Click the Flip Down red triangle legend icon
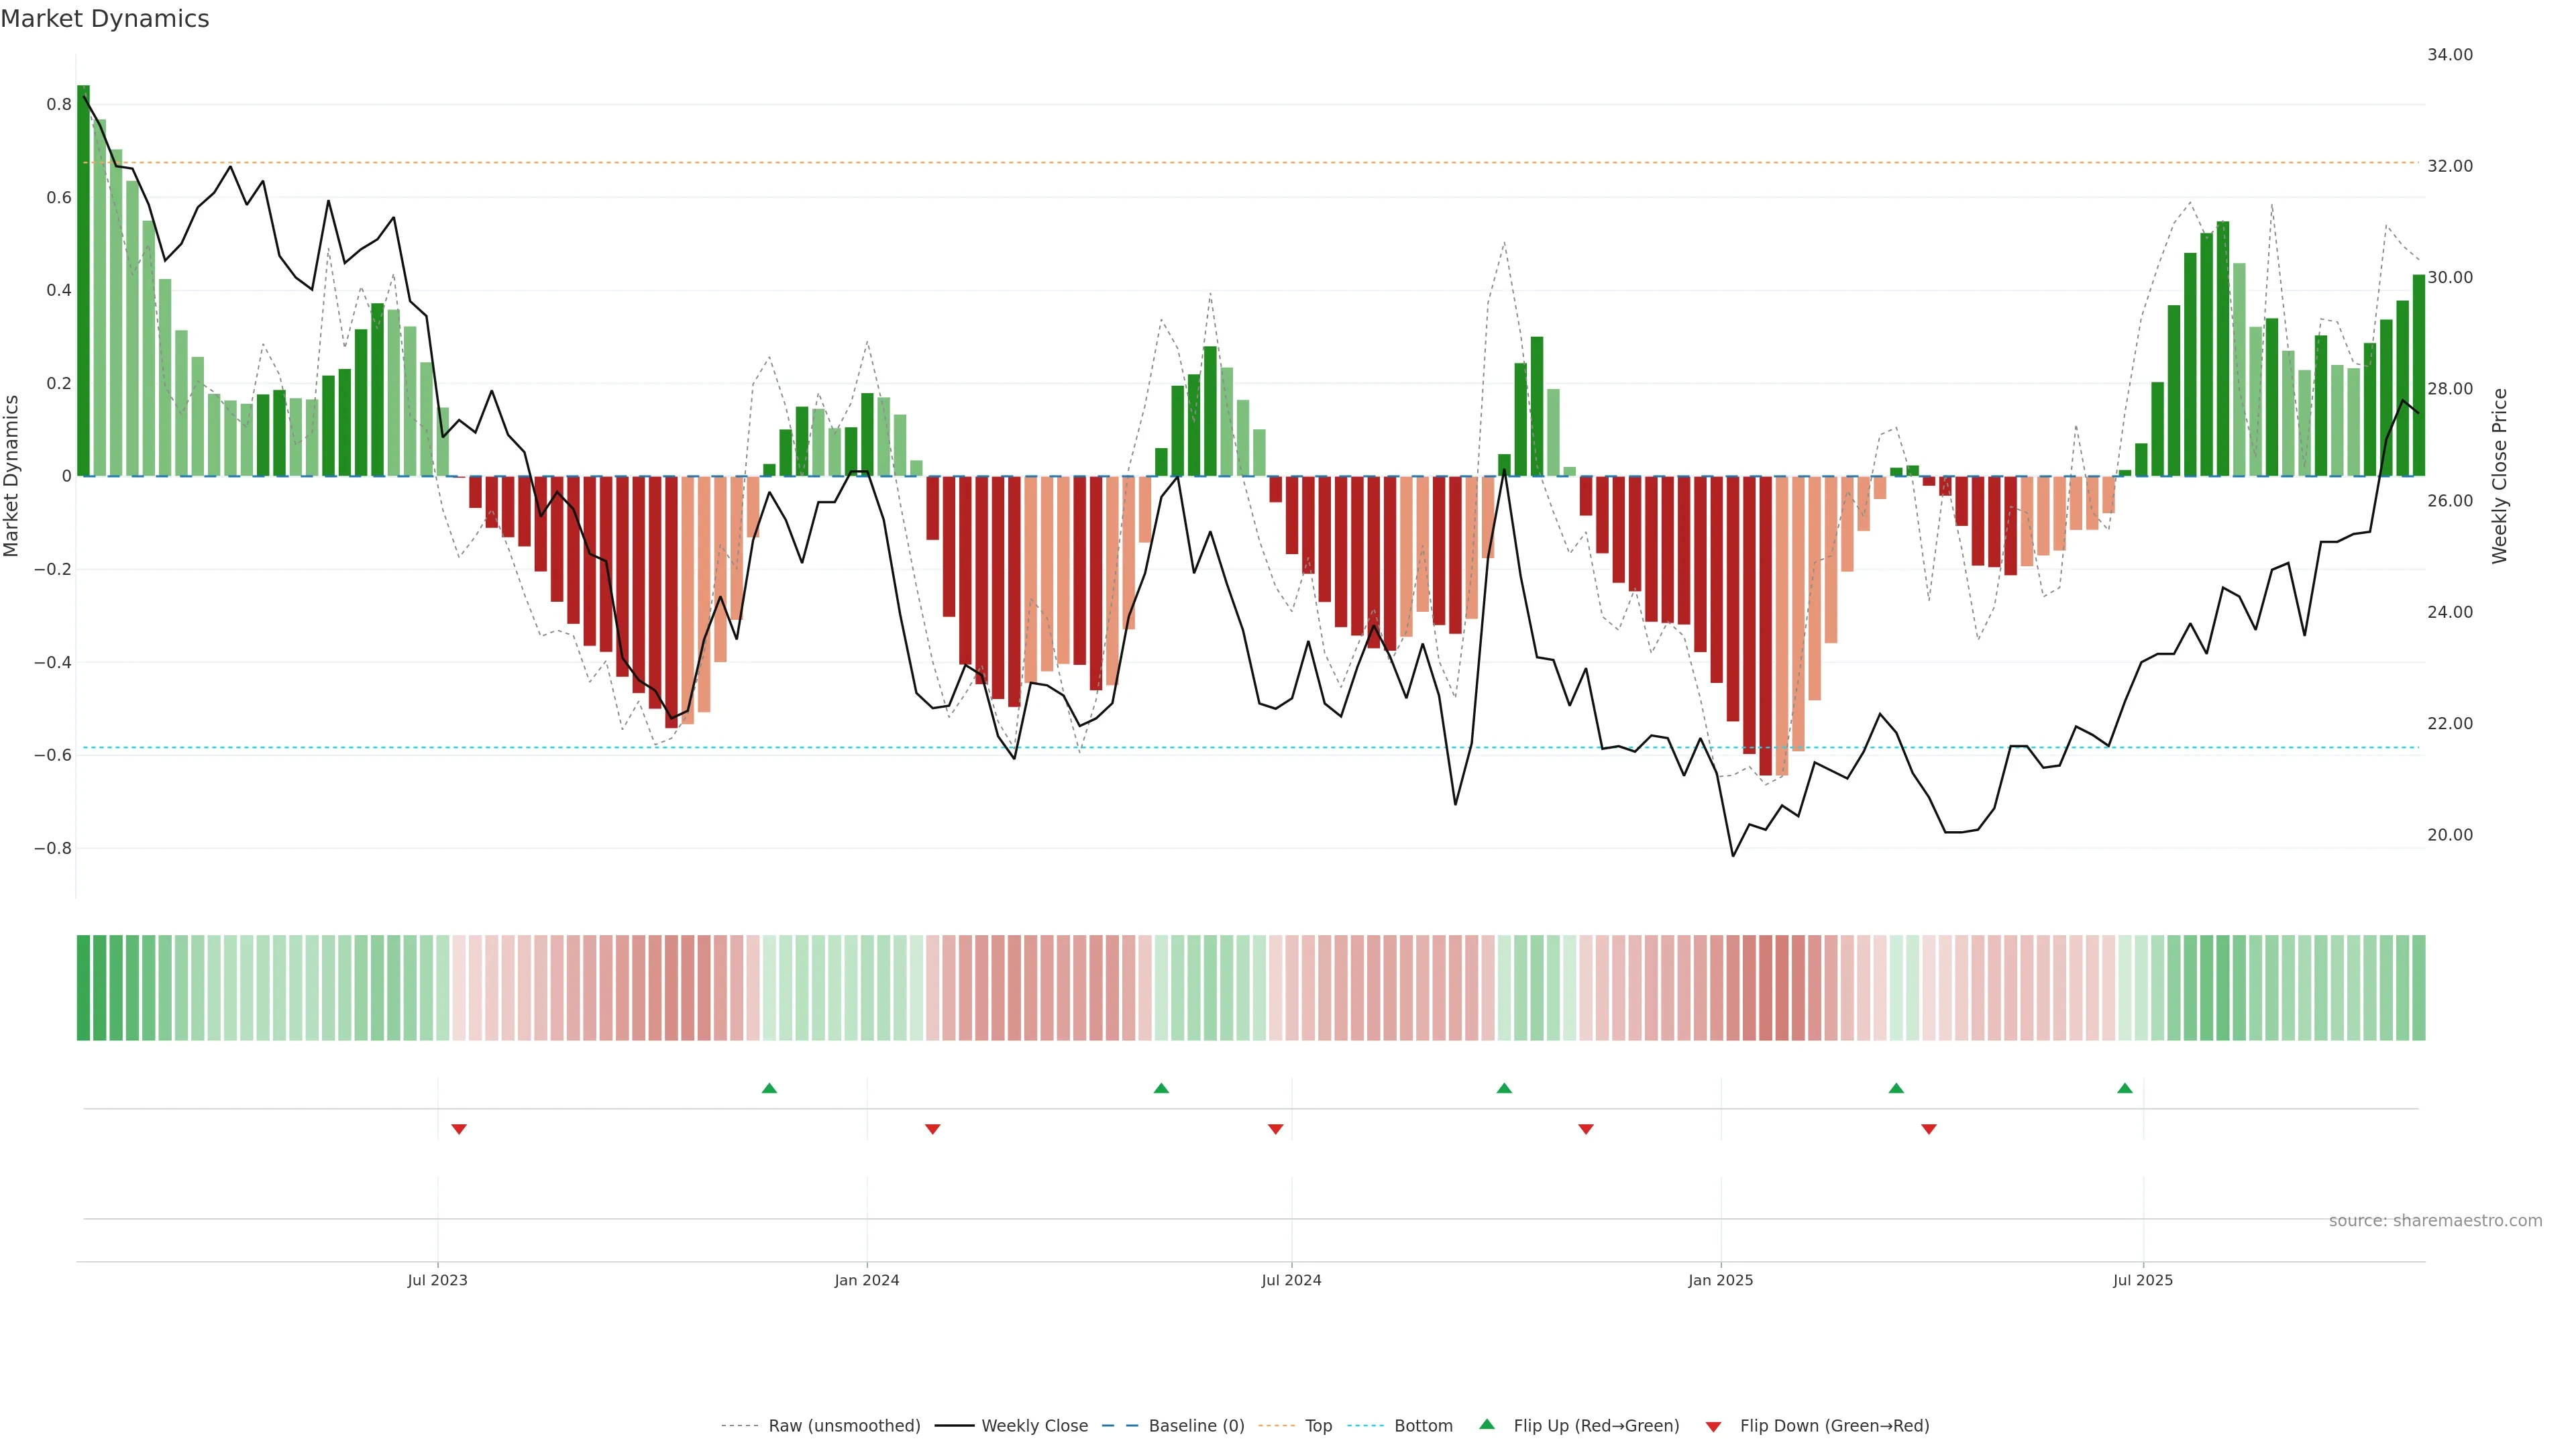2576x1449 pixels. [1713, 1427]
